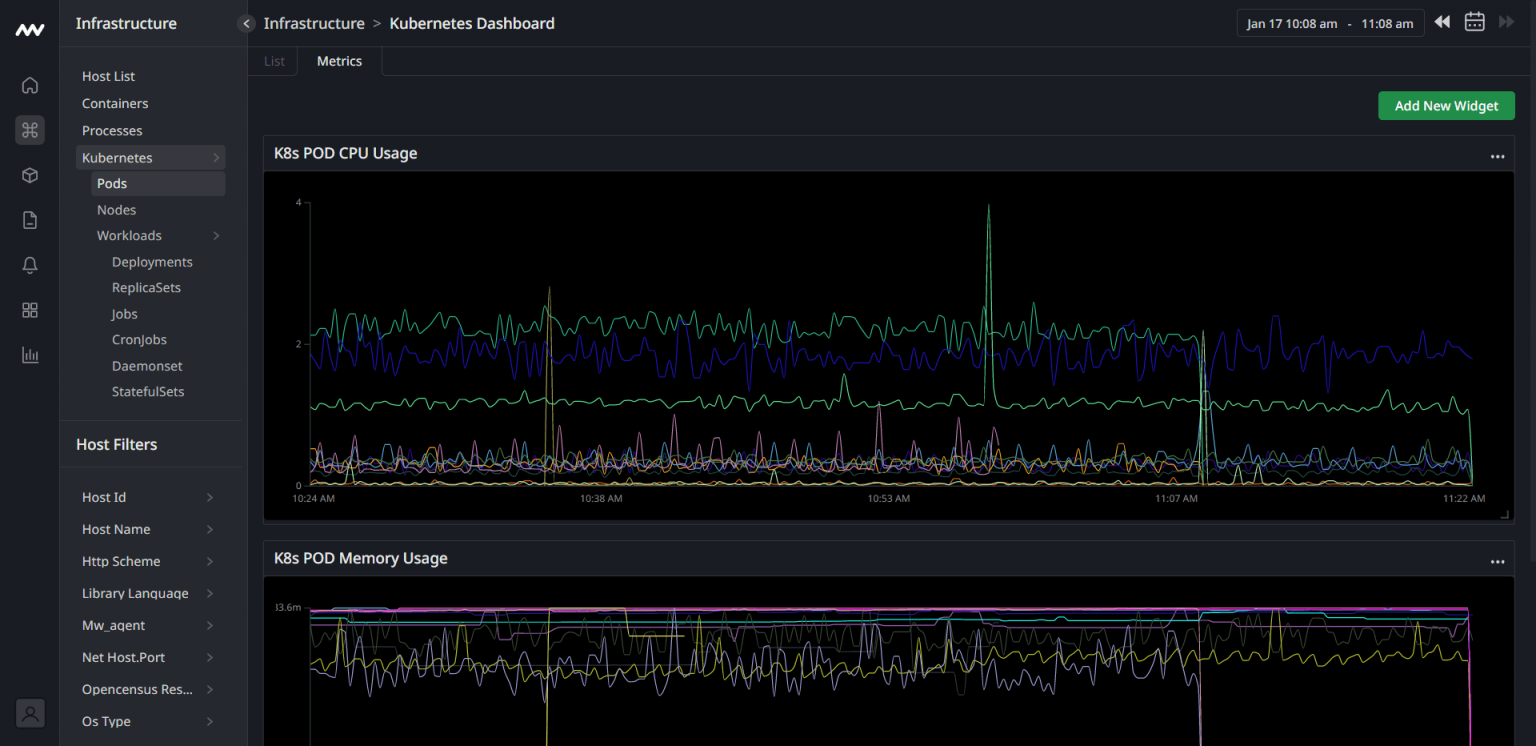Open the user profile icon at bottom left
Viewport: 1536px width, 746px height.
pyautogui.click(x=29, y=713)
